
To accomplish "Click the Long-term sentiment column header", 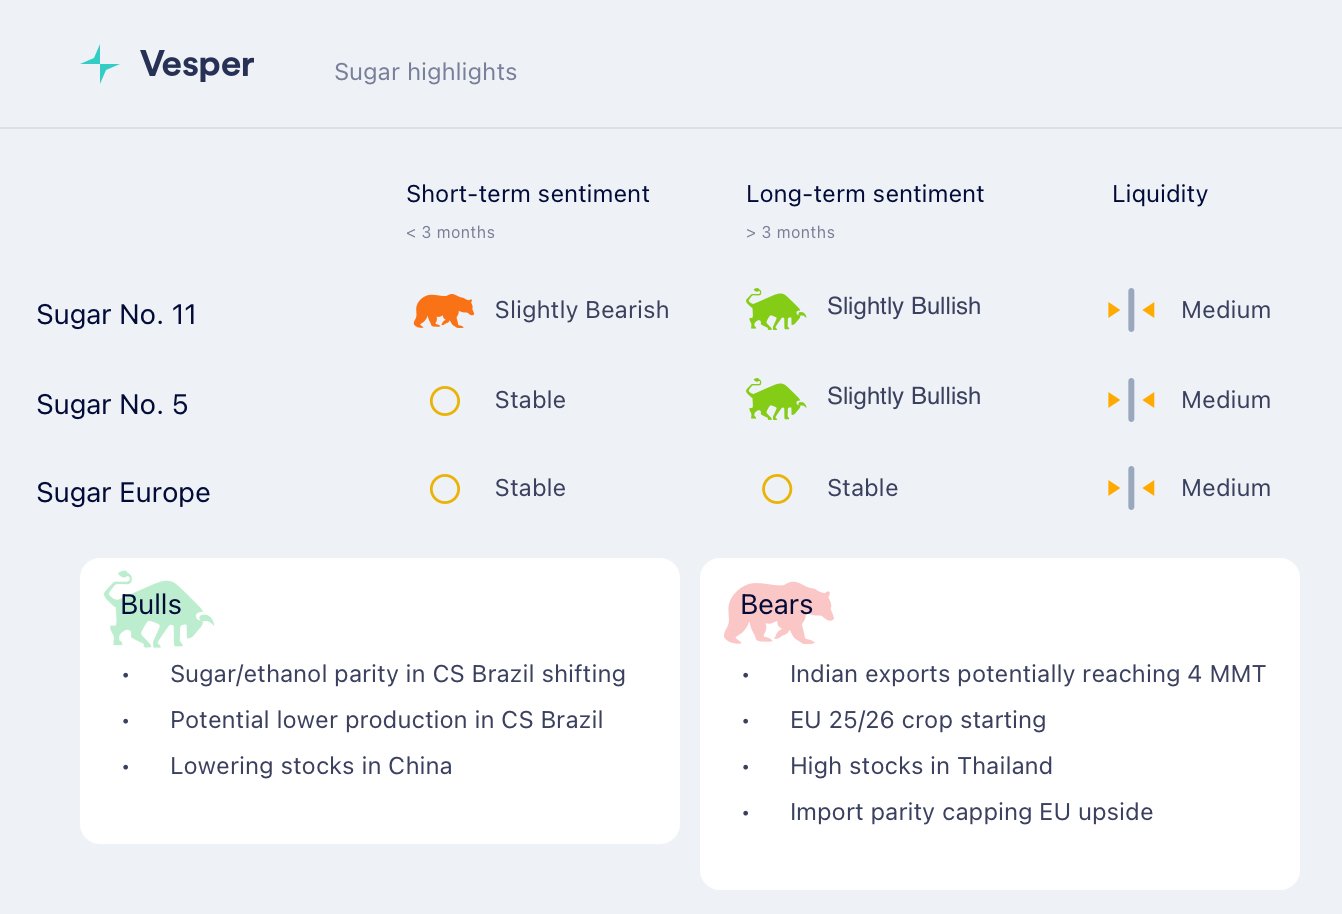I will tap(865, 194).
